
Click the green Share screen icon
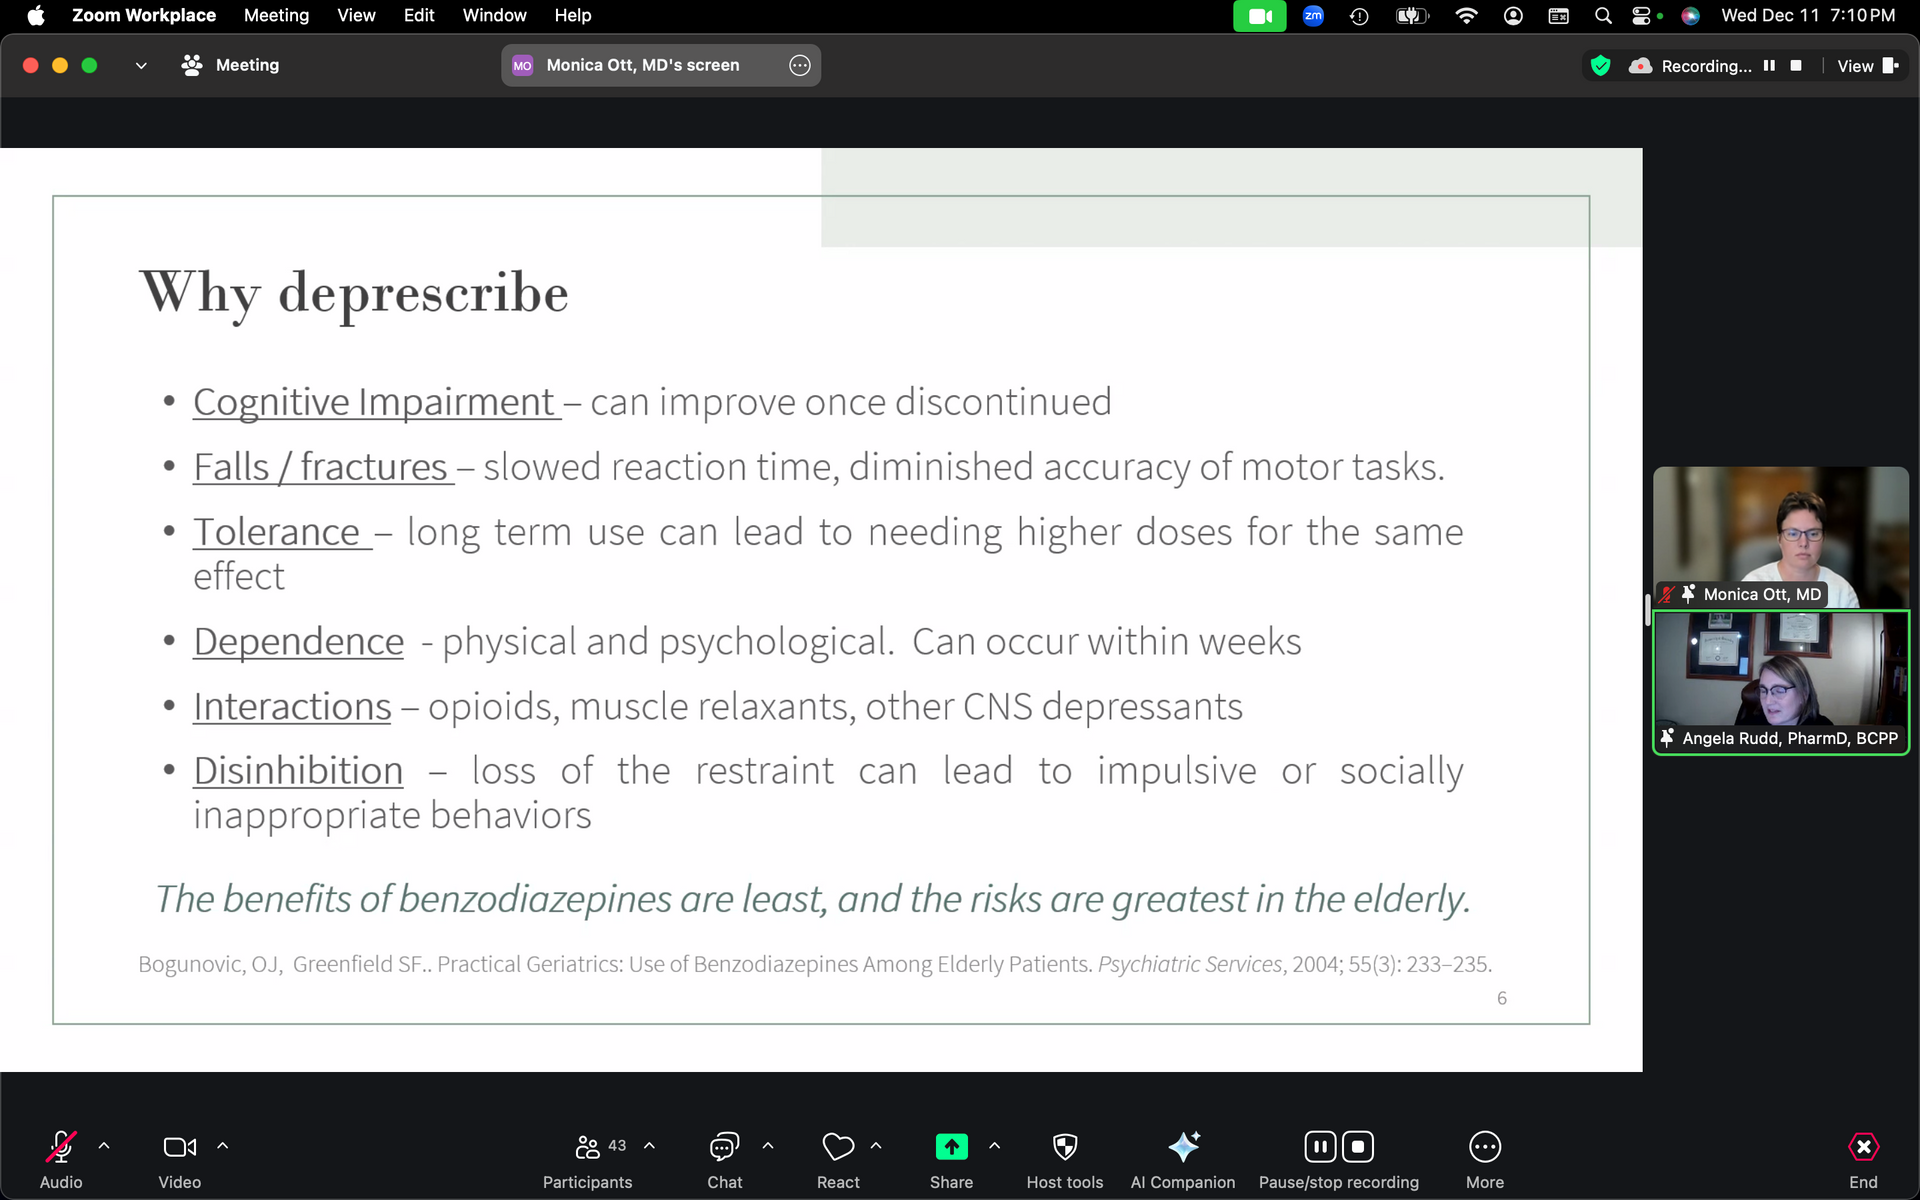coord(951,1146)
